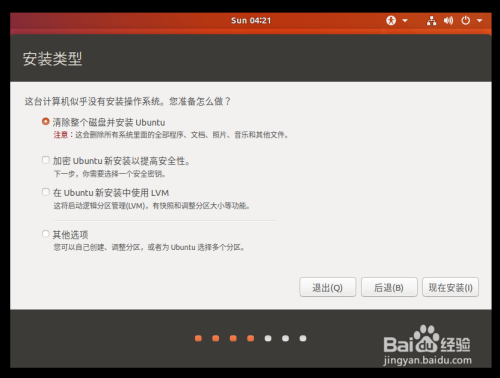Open the volume speaker icon
This screenshot has width=500, height=378.
point(448,21)
